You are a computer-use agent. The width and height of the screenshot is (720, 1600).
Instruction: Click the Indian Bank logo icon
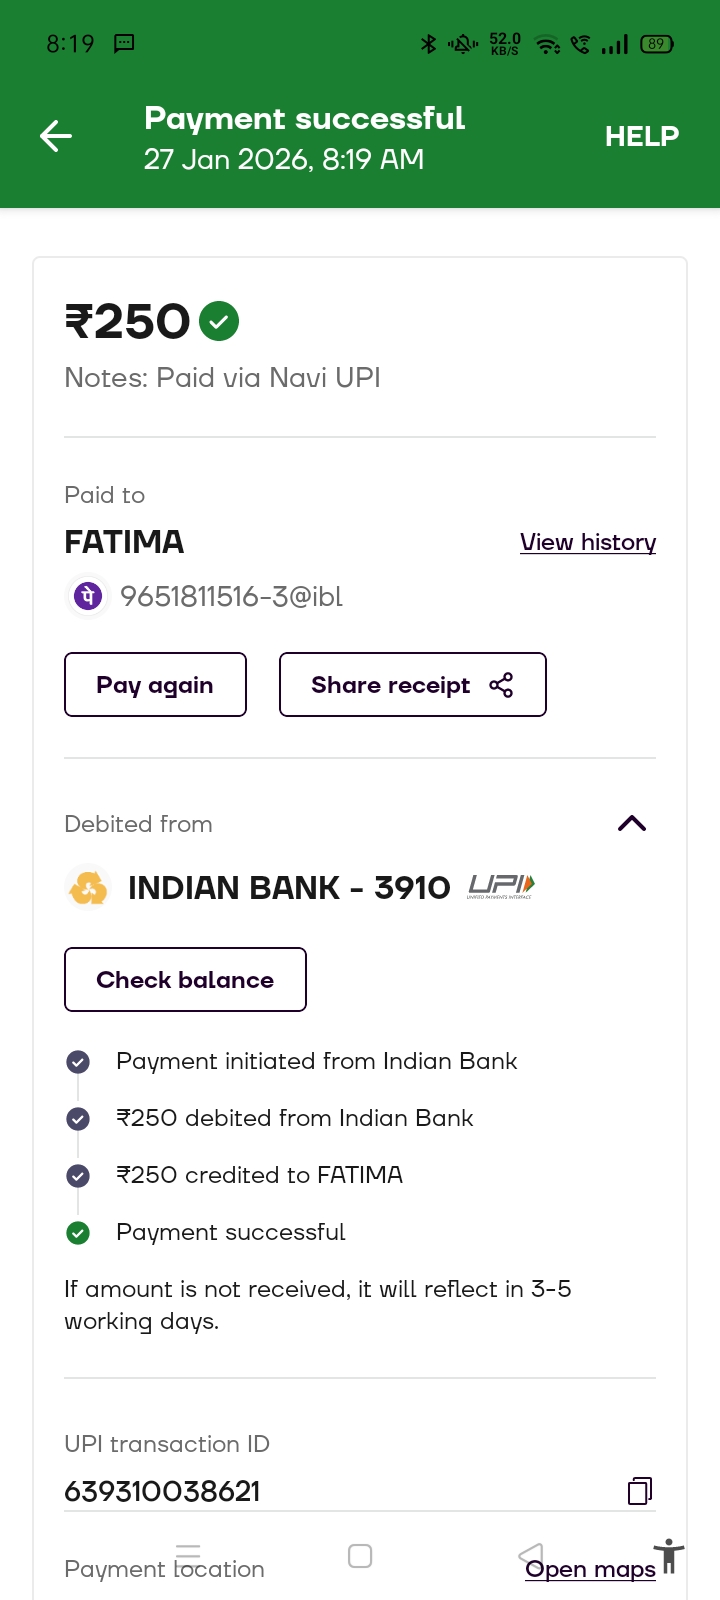tap(88, 888)
